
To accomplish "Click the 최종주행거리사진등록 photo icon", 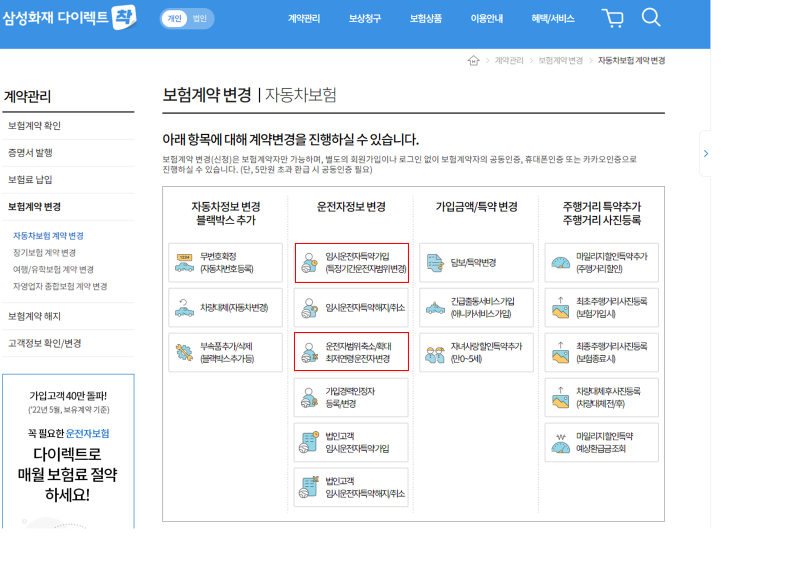I will 560,353.
